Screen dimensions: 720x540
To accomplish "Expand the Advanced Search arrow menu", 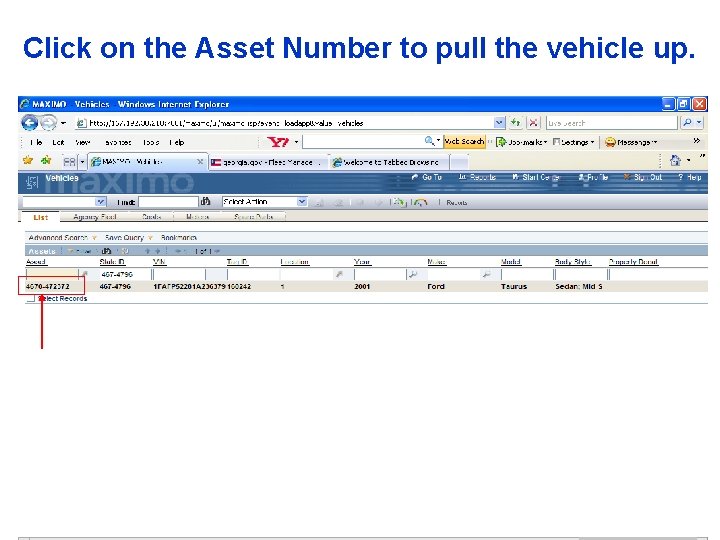I will click(94, 238).
